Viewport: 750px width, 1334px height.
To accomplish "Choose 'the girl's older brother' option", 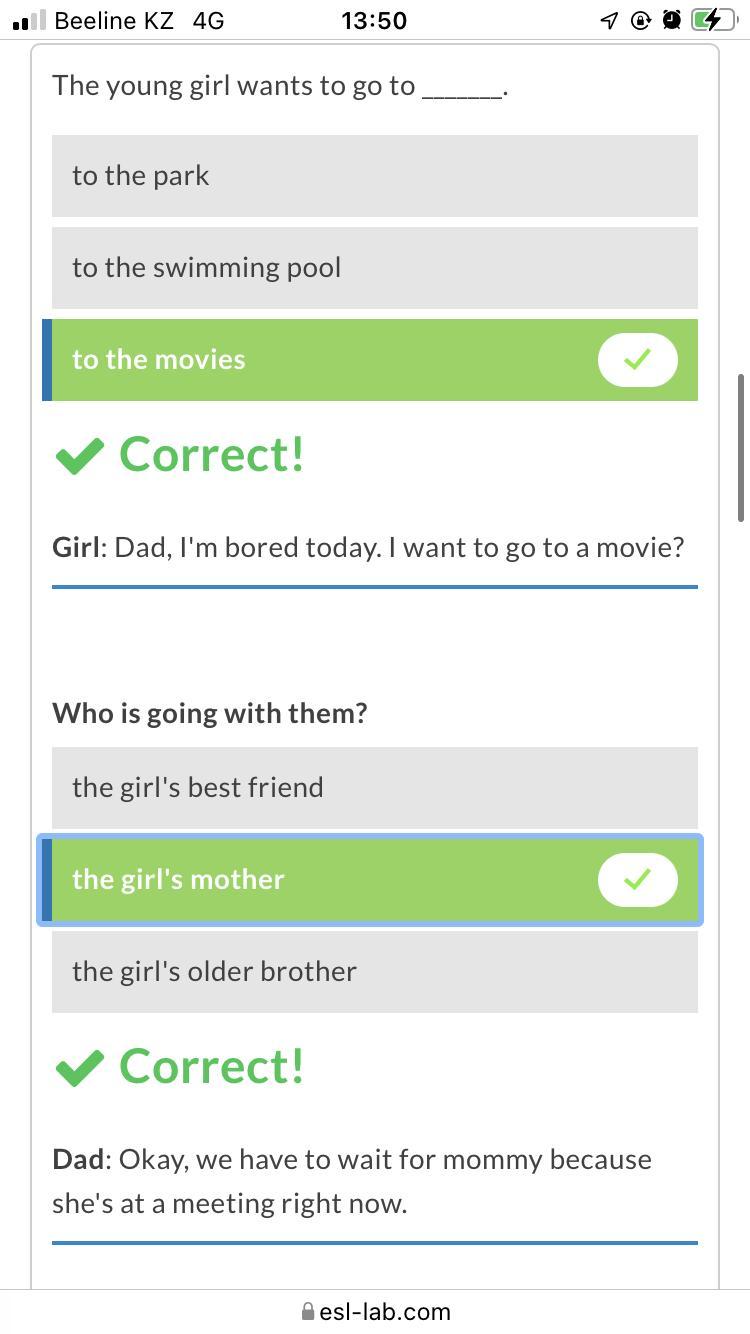I will point(374,972).
